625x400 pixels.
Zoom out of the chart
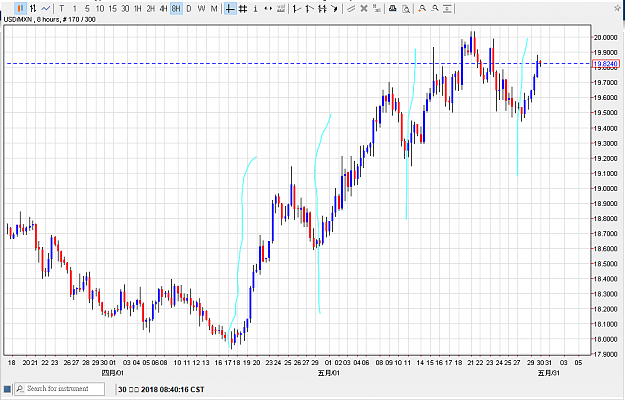[x=435, y=9]
